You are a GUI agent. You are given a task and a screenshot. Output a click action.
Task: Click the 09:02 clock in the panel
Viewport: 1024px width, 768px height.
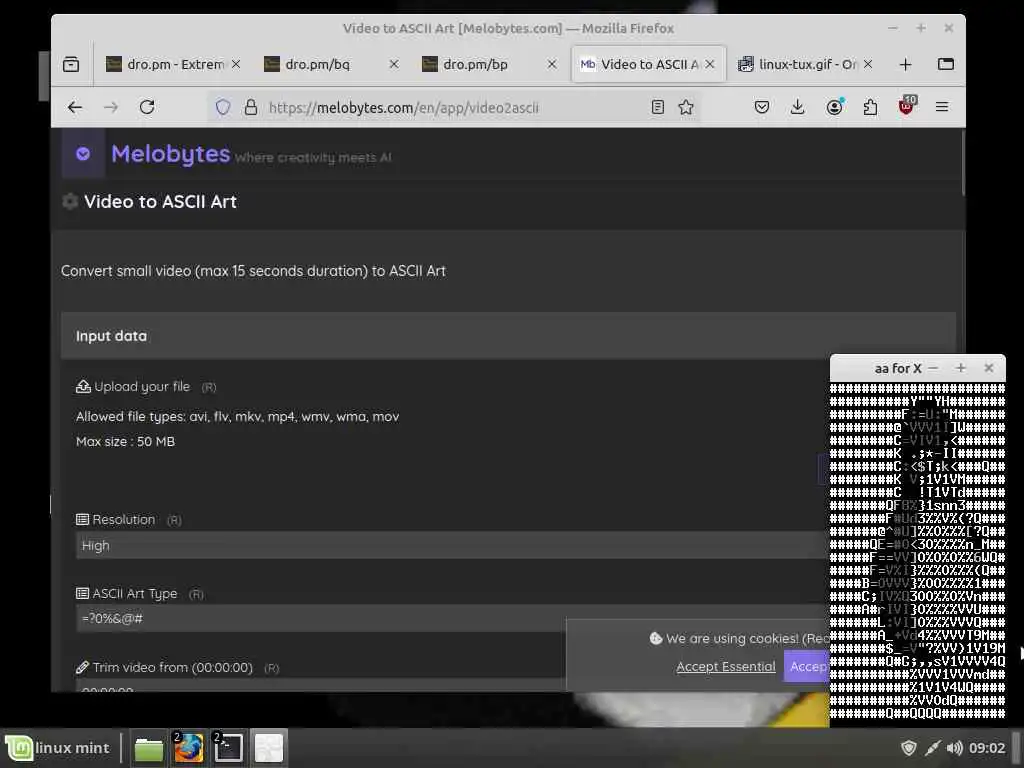click(987, 748)
